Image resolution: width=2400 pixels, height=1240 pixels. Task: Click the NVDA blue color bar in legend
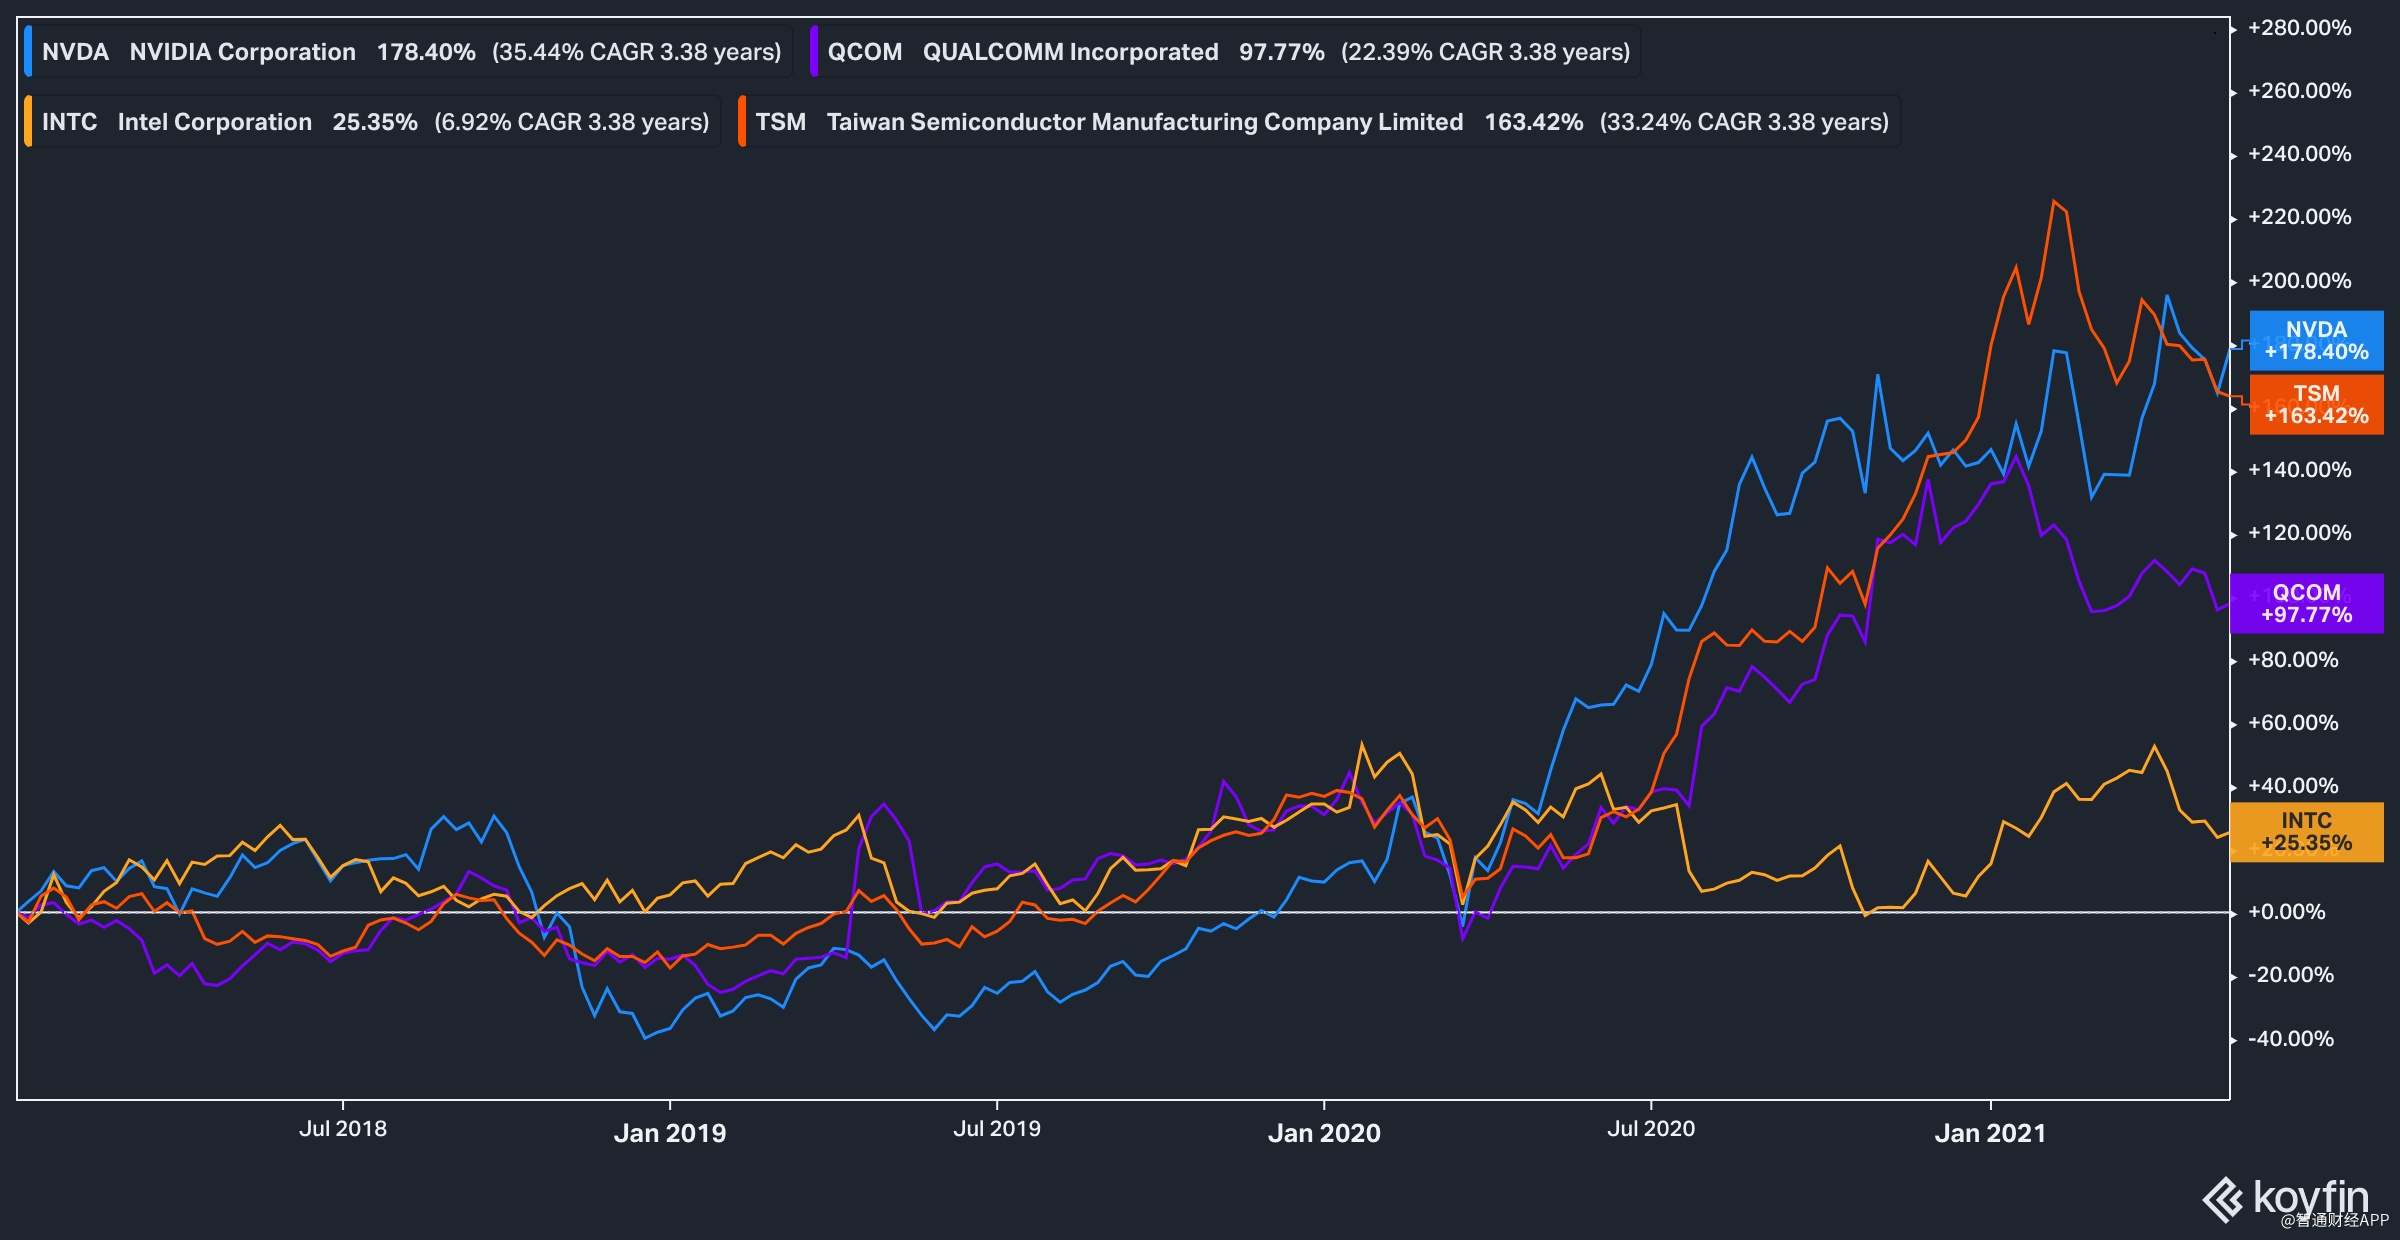click(28, 52)
